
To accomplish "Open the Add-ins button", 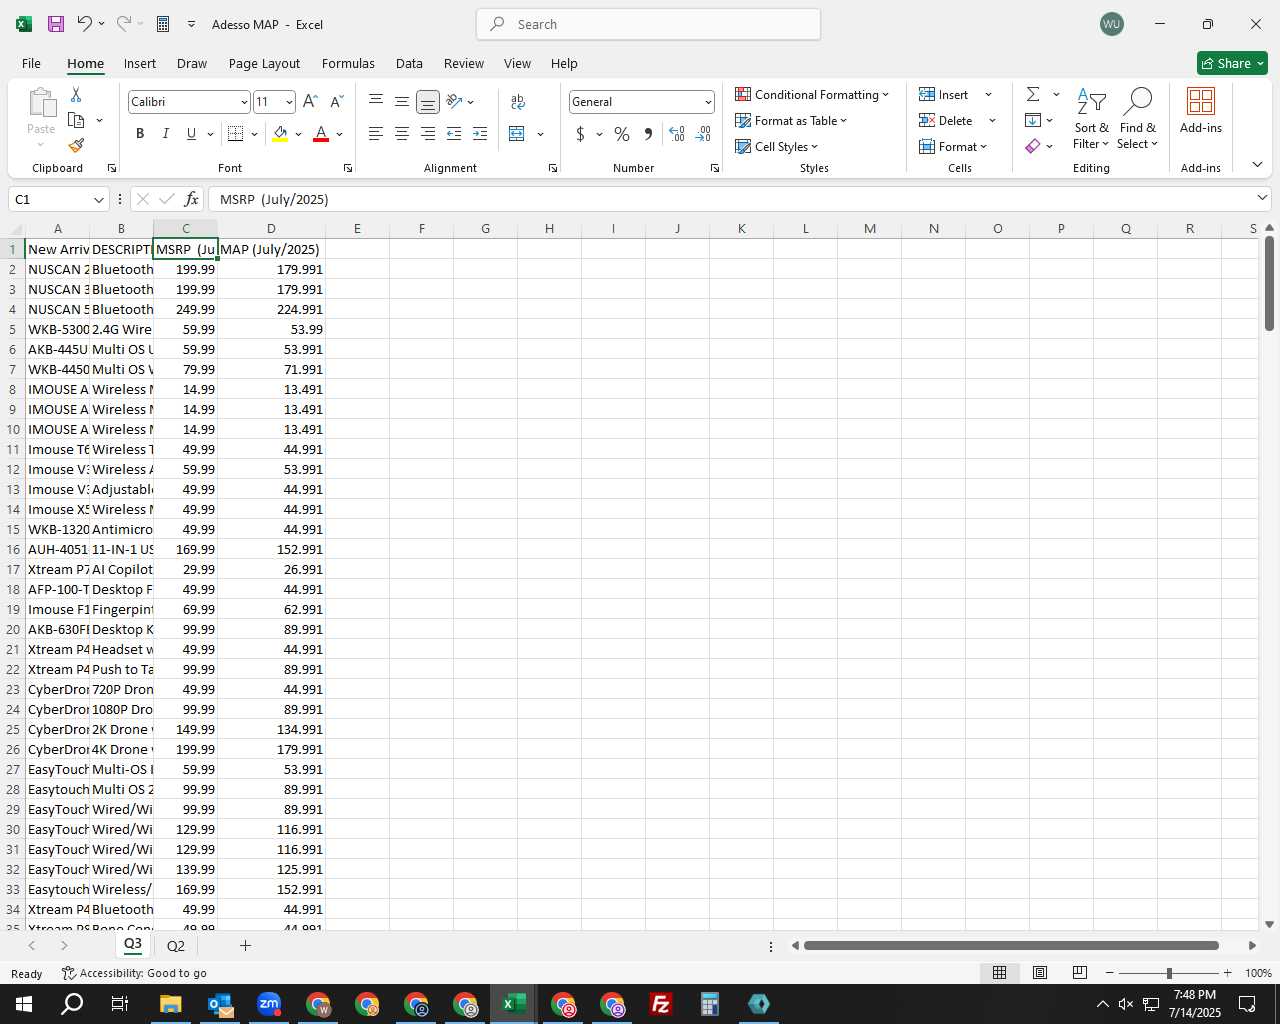I will click(1201, 111).
